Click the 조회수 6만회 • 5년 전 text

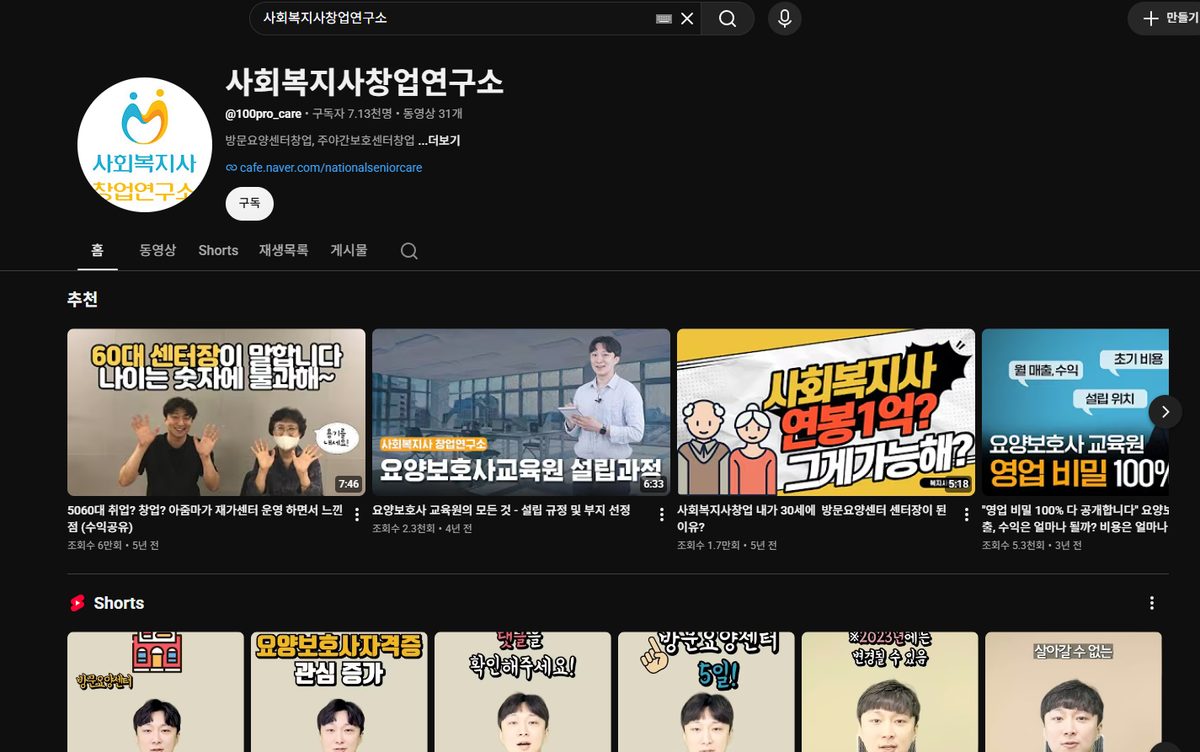pos(112,545)
